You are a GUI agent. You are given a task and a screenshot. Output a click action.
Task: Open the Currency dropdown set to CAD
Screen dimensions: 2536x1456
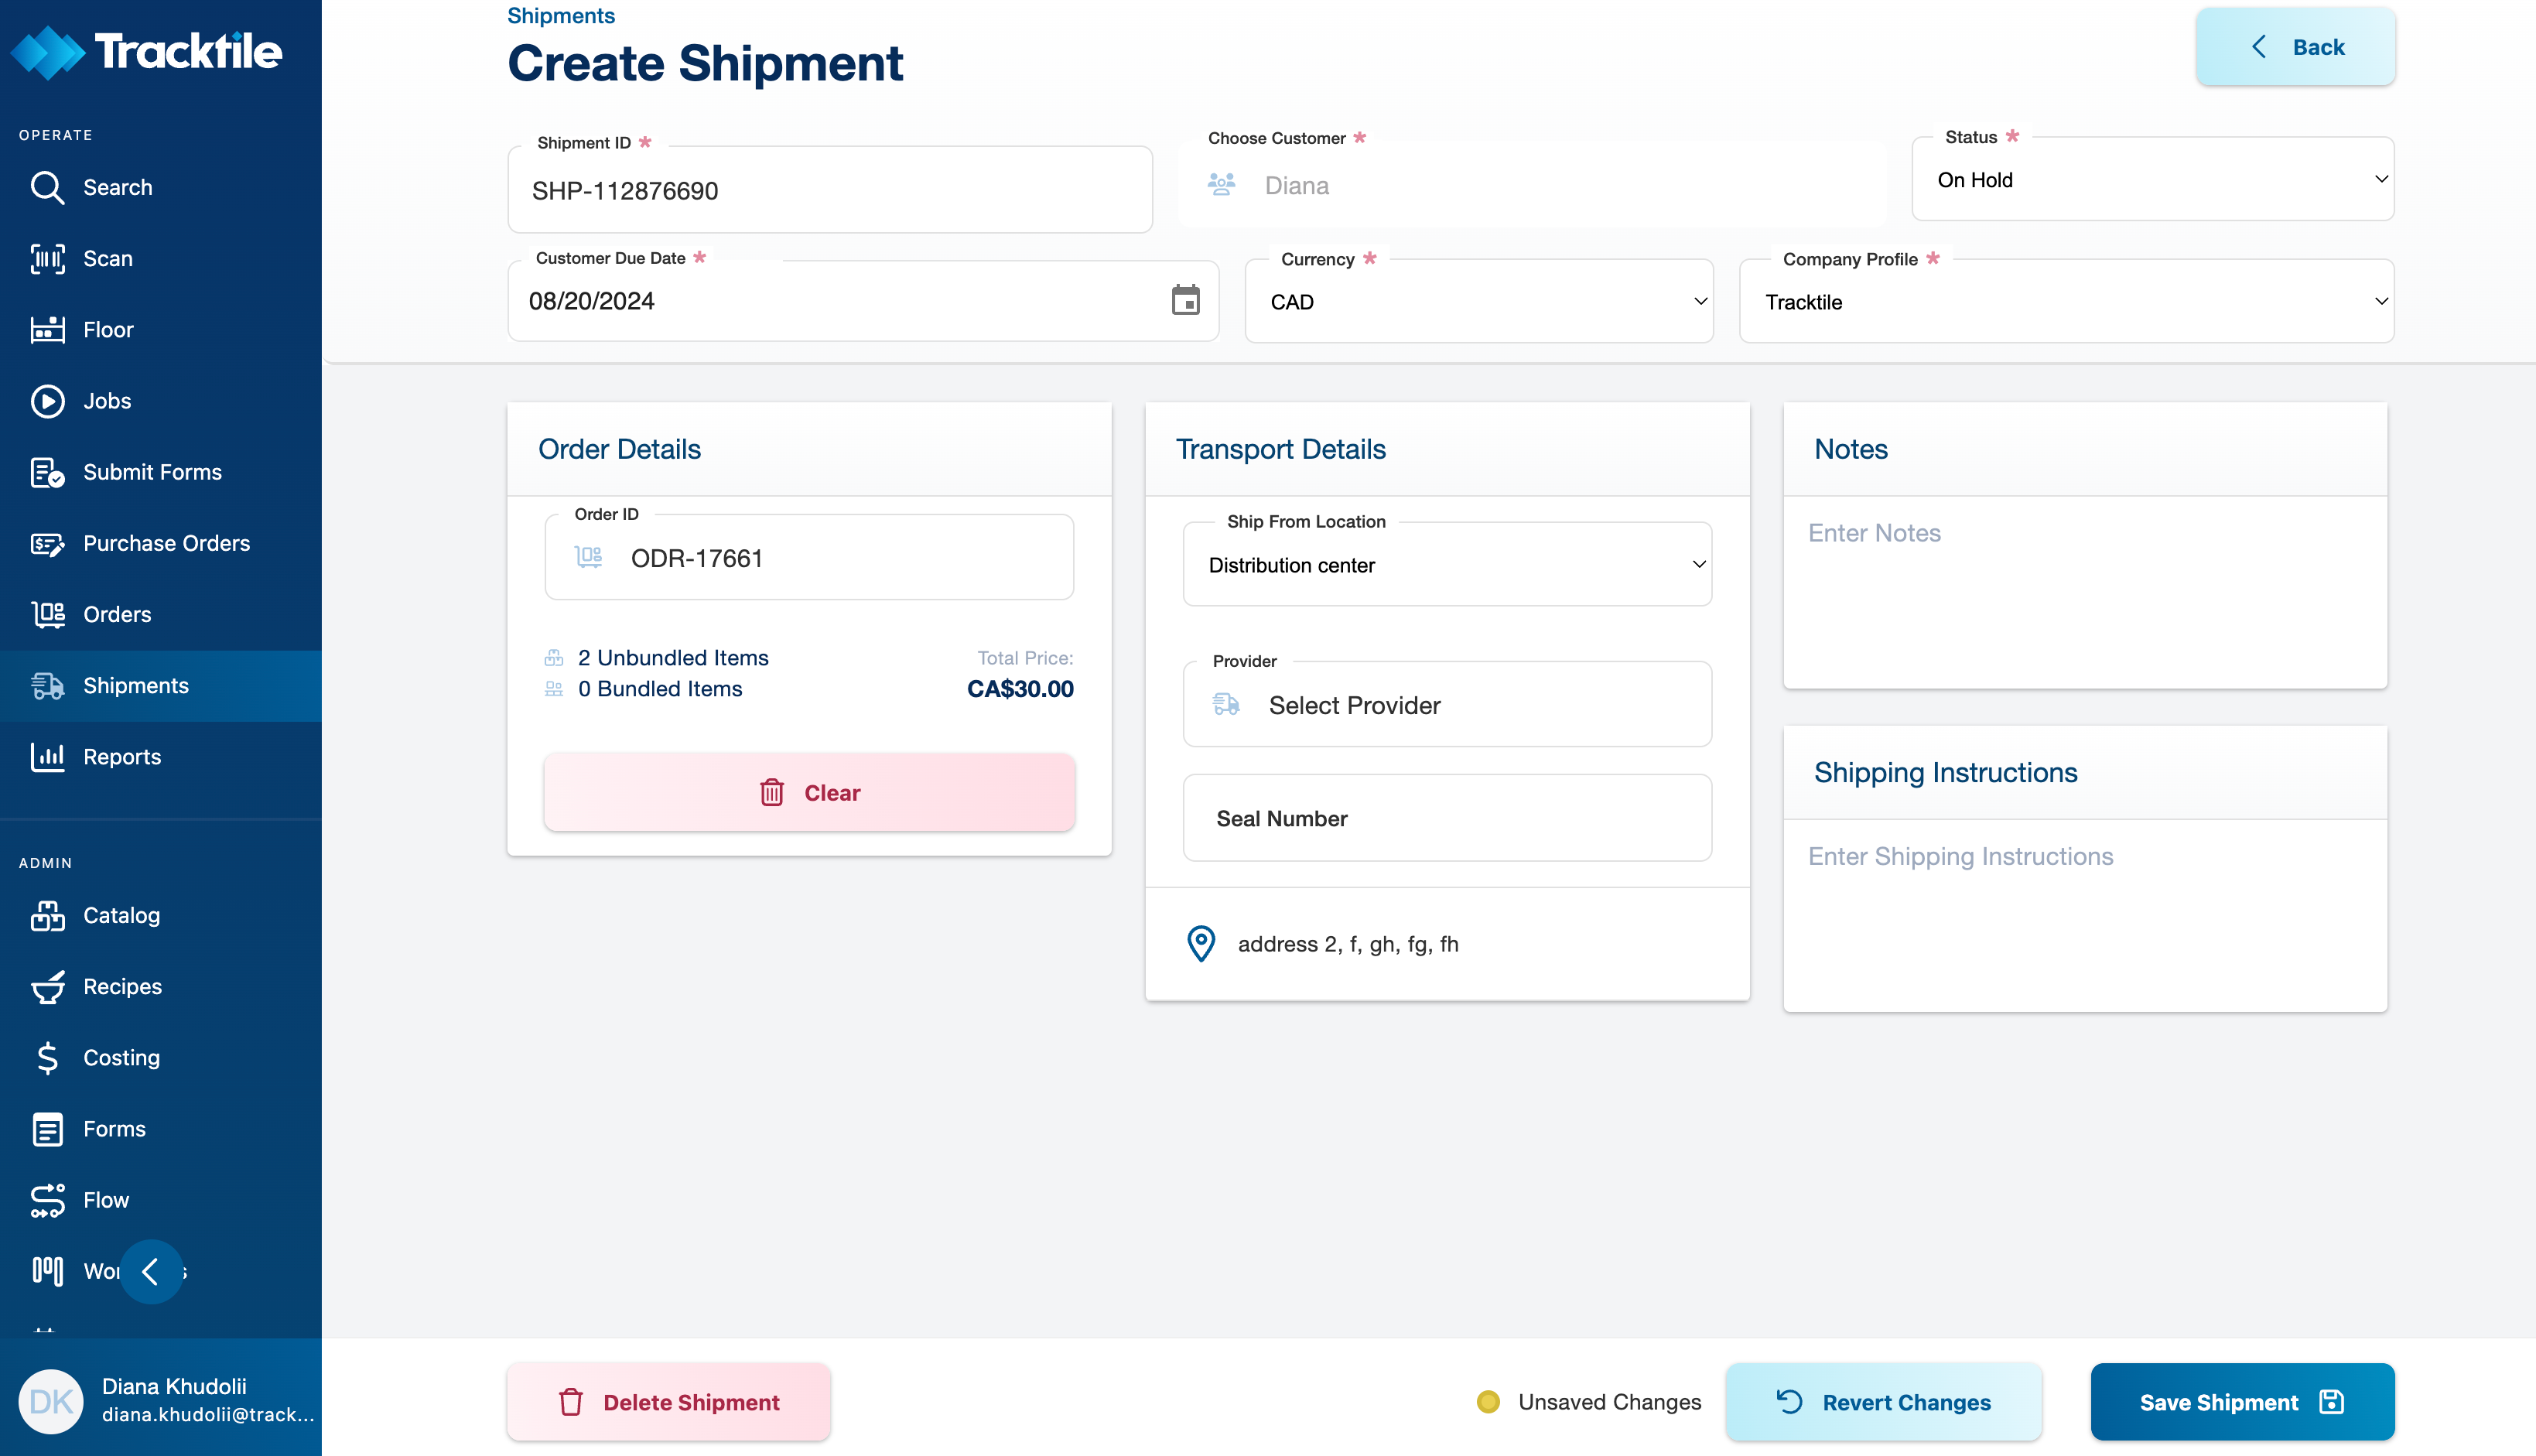(x=1479, y=302)
